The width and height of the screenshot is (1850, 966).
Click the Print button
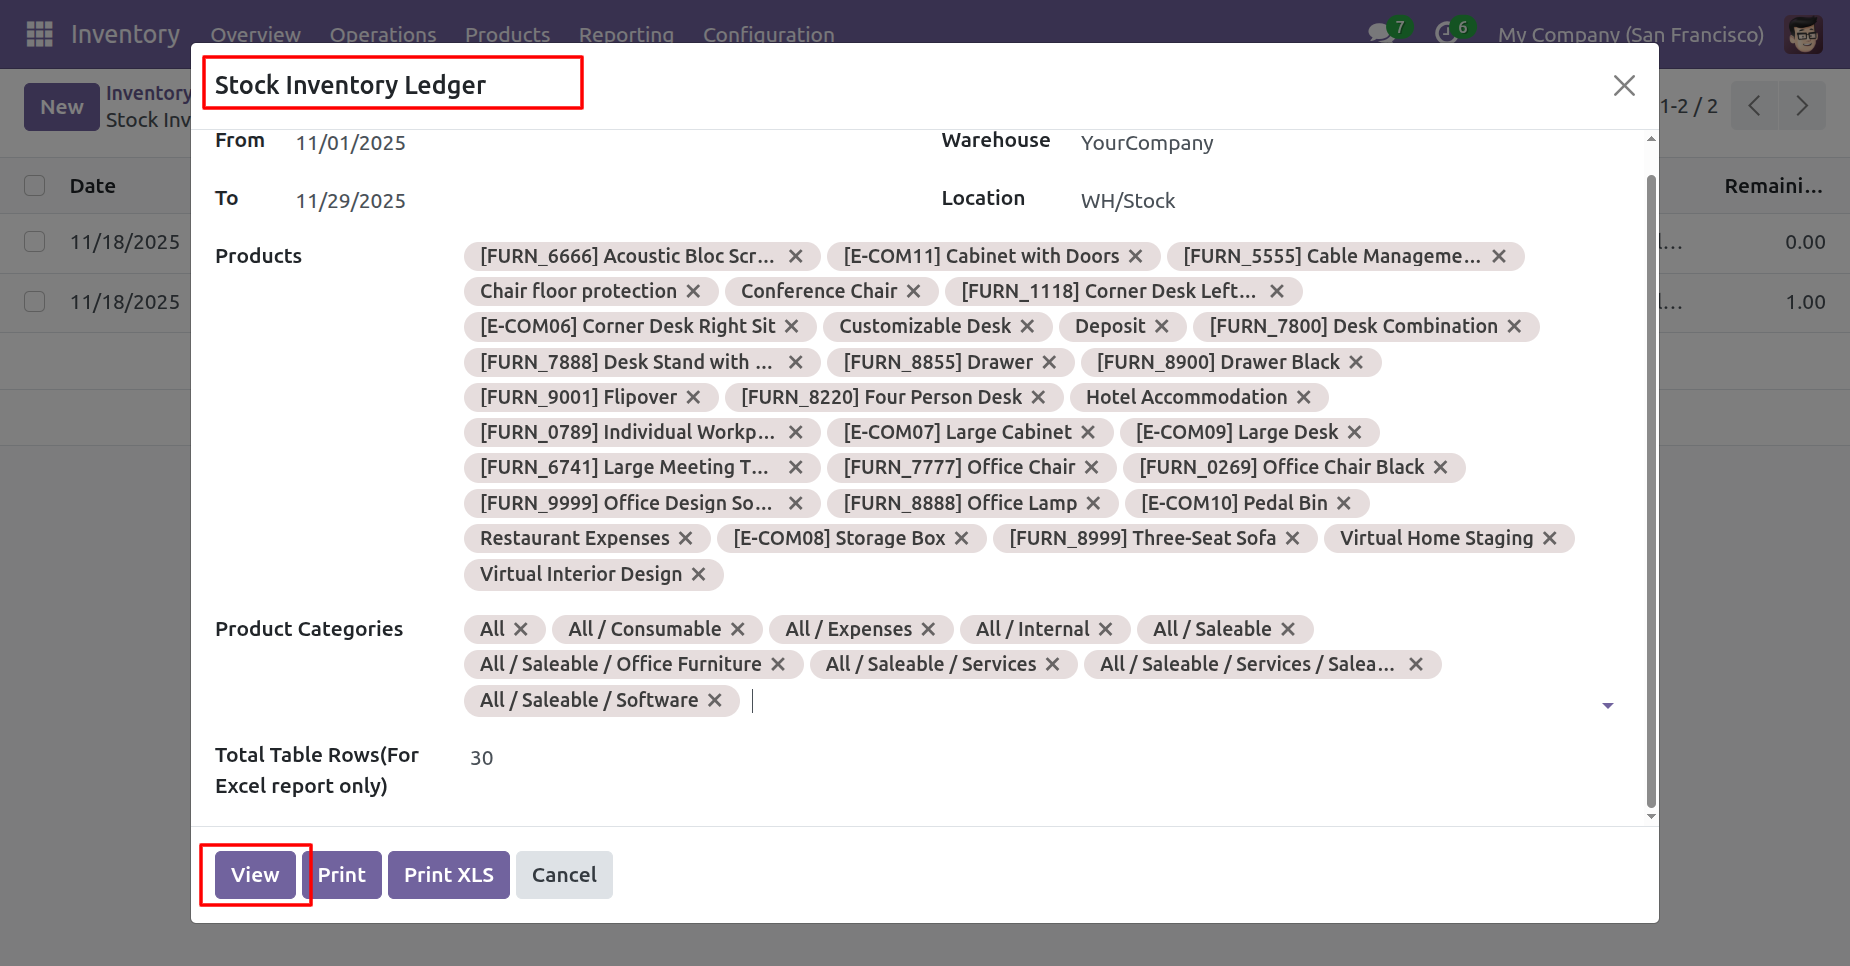(342, 875)
